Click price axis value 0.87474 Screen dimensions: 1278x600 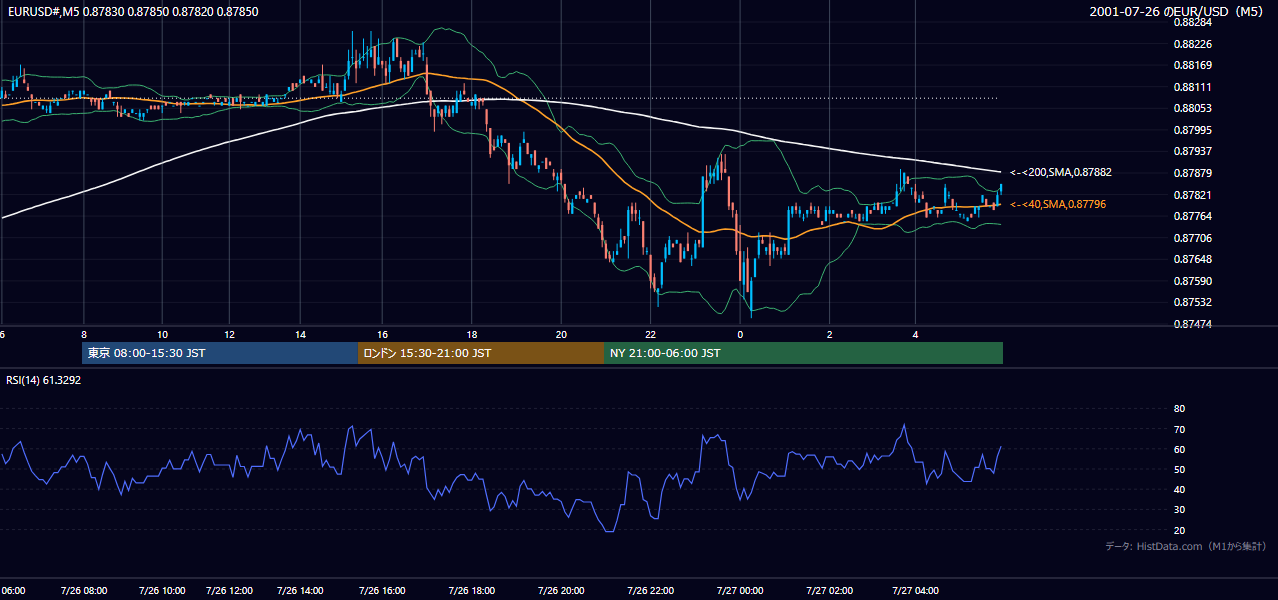[1192, 324]
